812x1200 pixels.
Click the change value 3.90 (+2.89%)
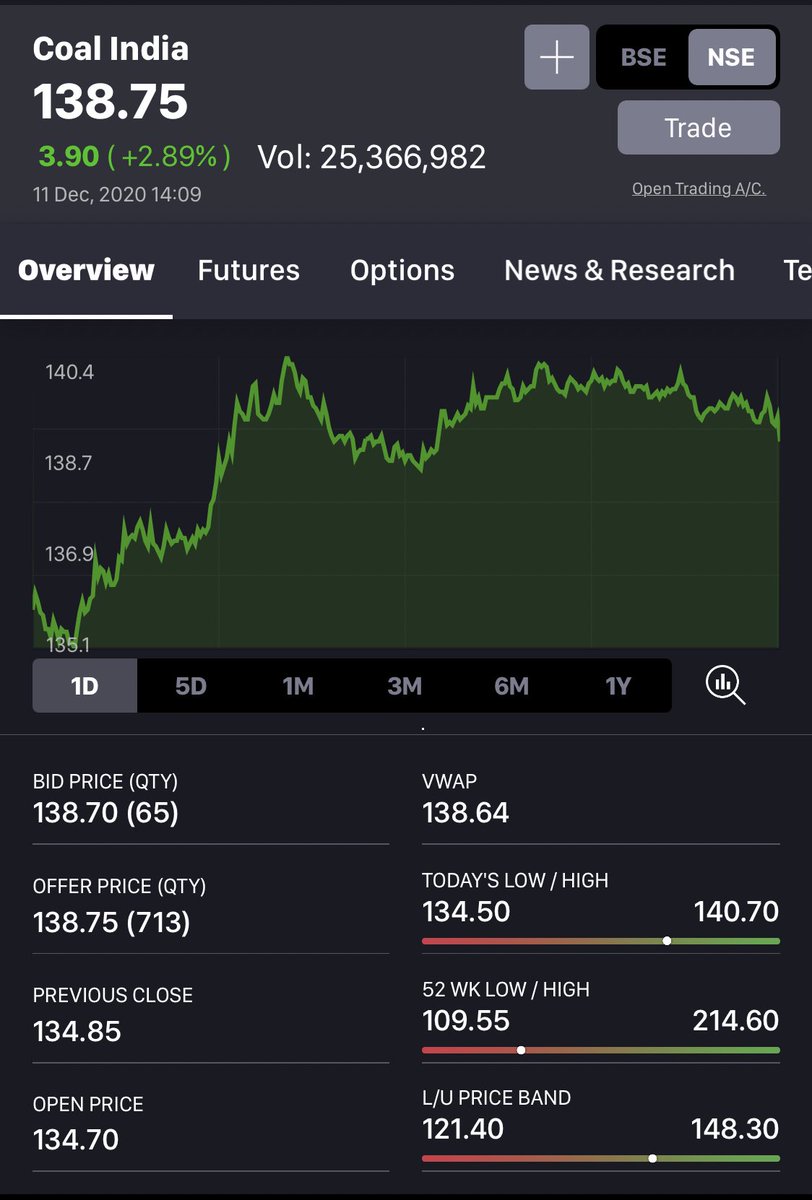pyautogui.click(x=135, y=157)
